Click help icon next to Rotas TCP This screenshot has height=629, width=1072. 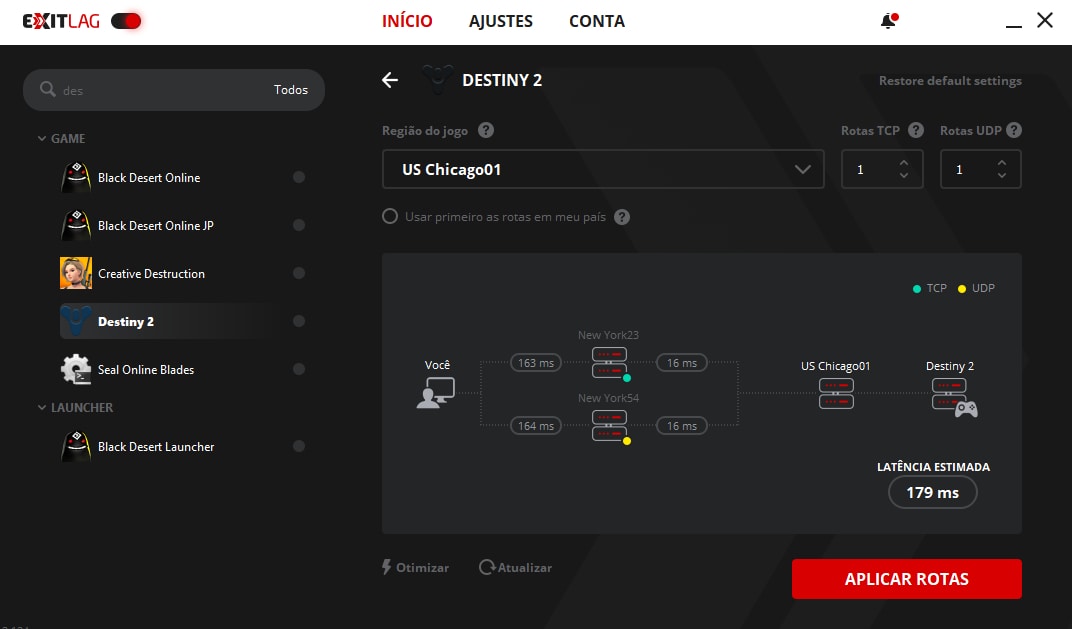(915, 131)
